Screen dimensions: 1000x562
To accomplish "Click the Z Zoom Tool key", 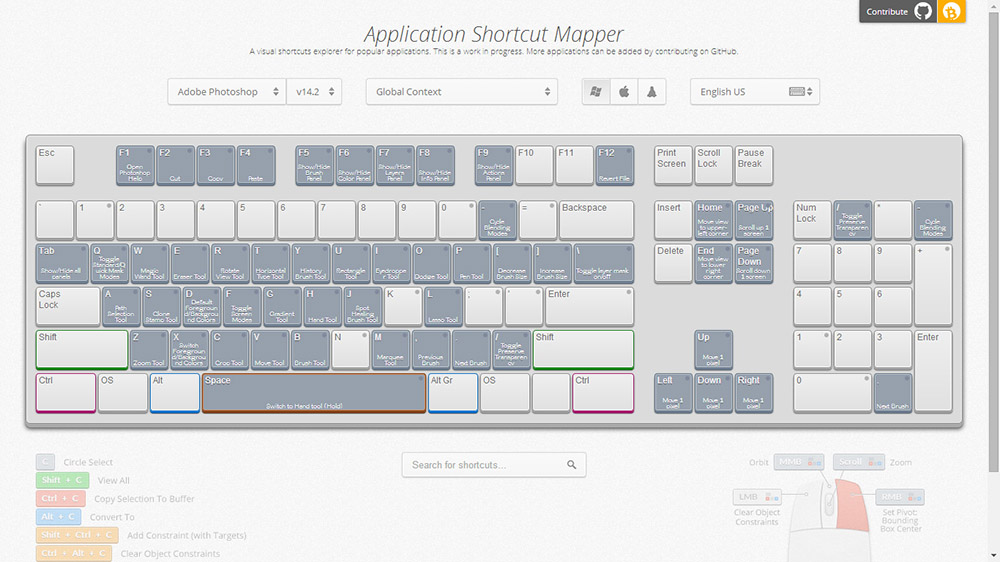I will click(149, 349).
